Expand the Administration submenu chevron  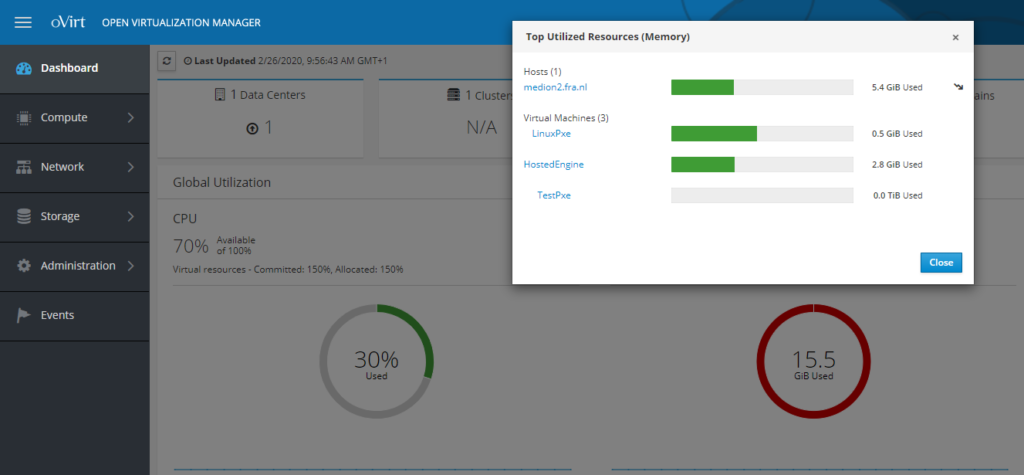(131, 266)
